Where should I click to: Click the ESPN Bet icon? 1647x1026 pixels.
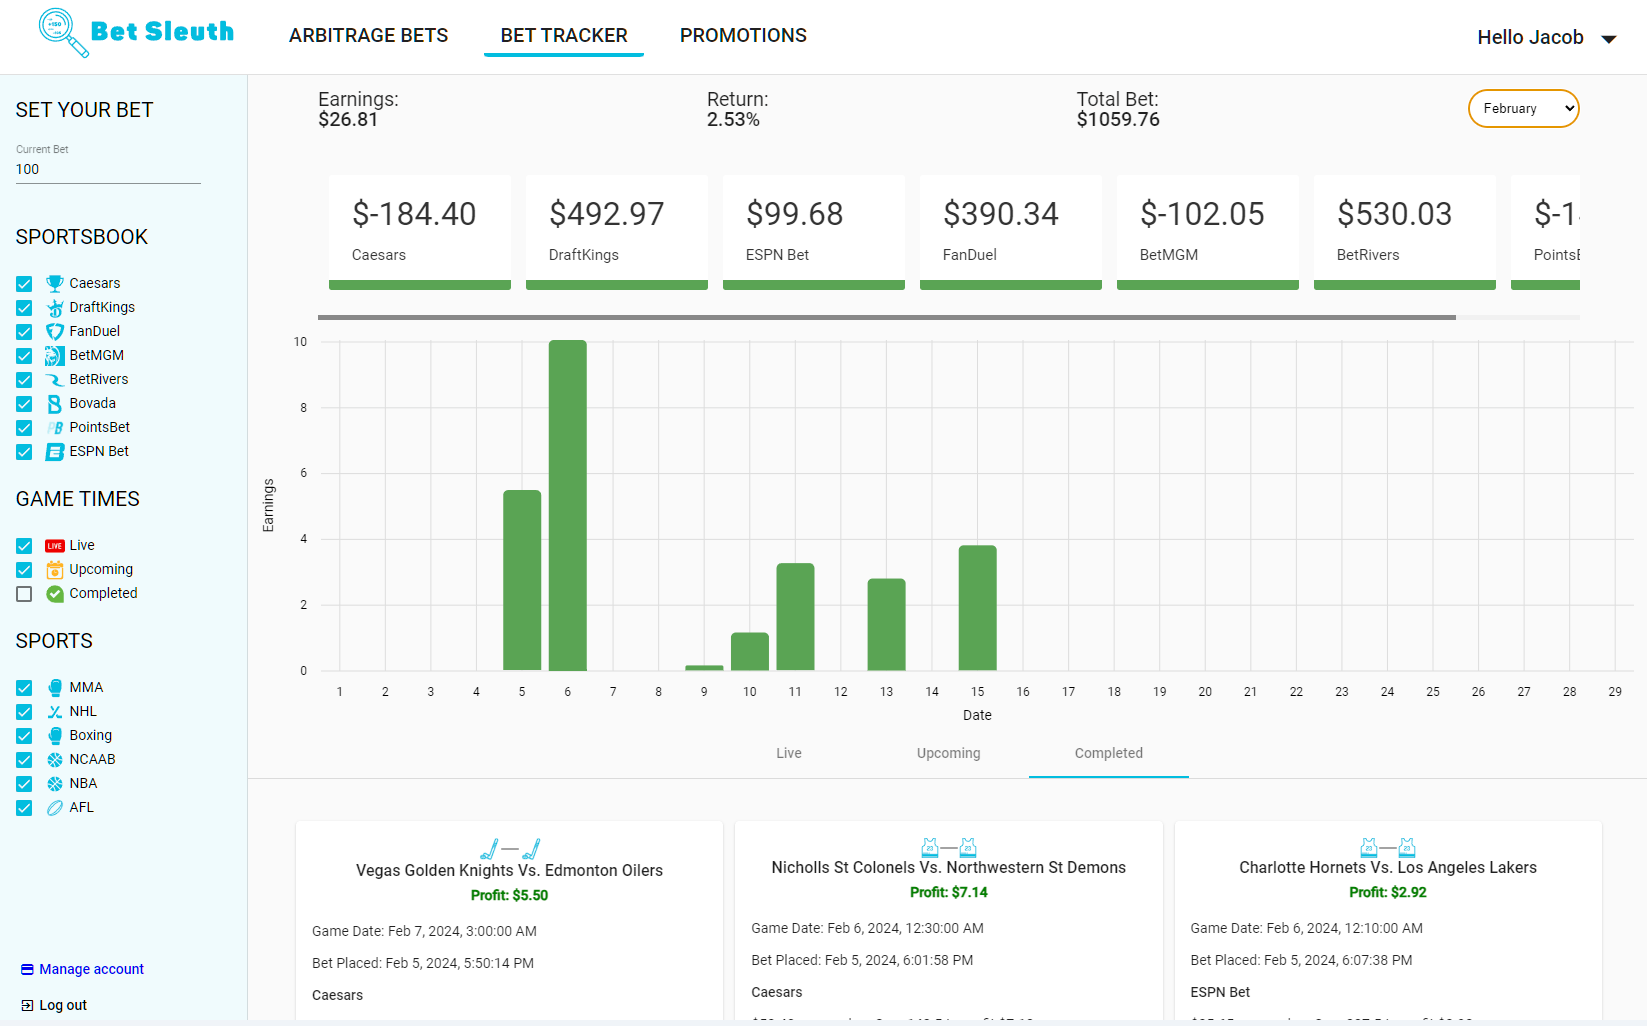(55, 452)
